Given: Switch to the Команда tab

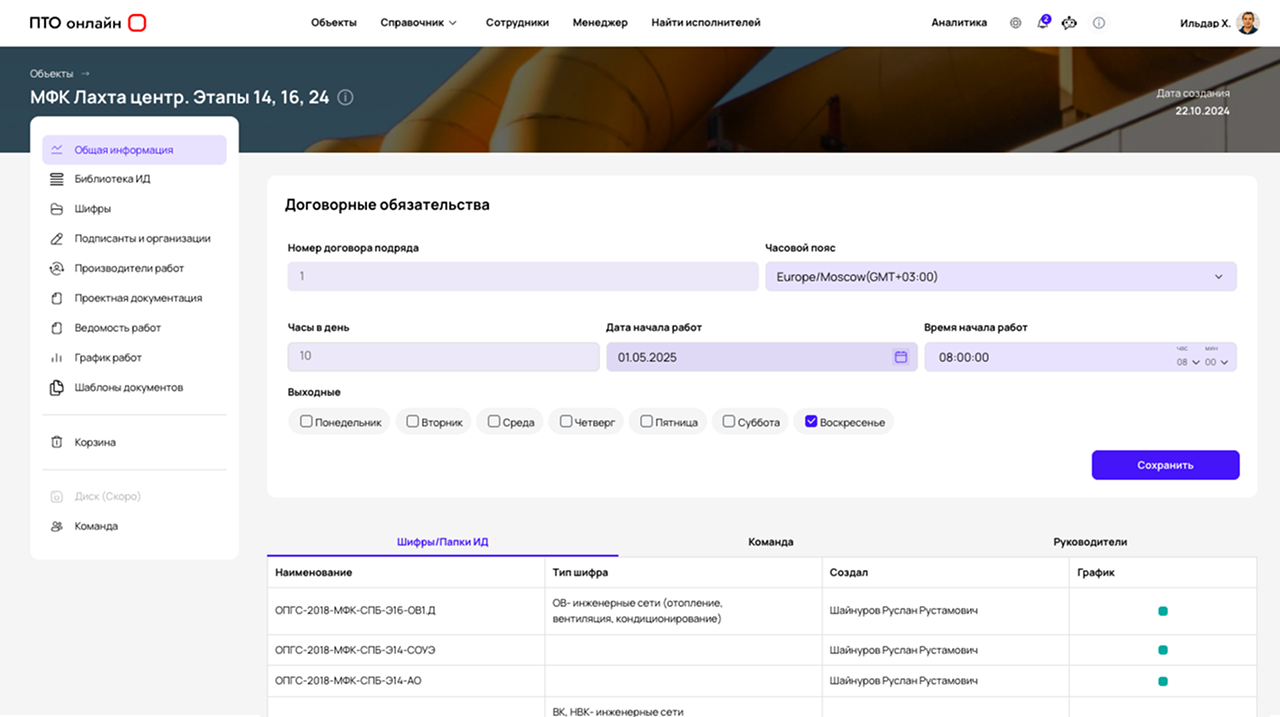Looking at the screenshot, I should click(x=770, y=542).
